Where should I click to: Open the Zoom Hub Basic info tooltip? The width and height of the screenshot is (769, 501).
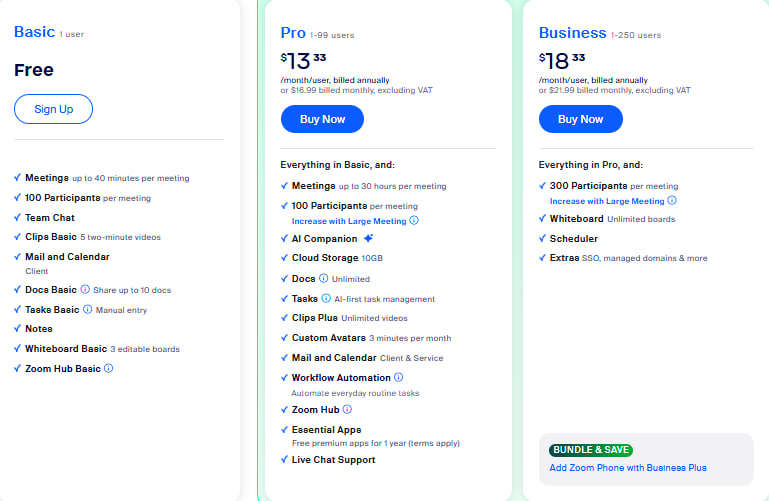point(109,368)
